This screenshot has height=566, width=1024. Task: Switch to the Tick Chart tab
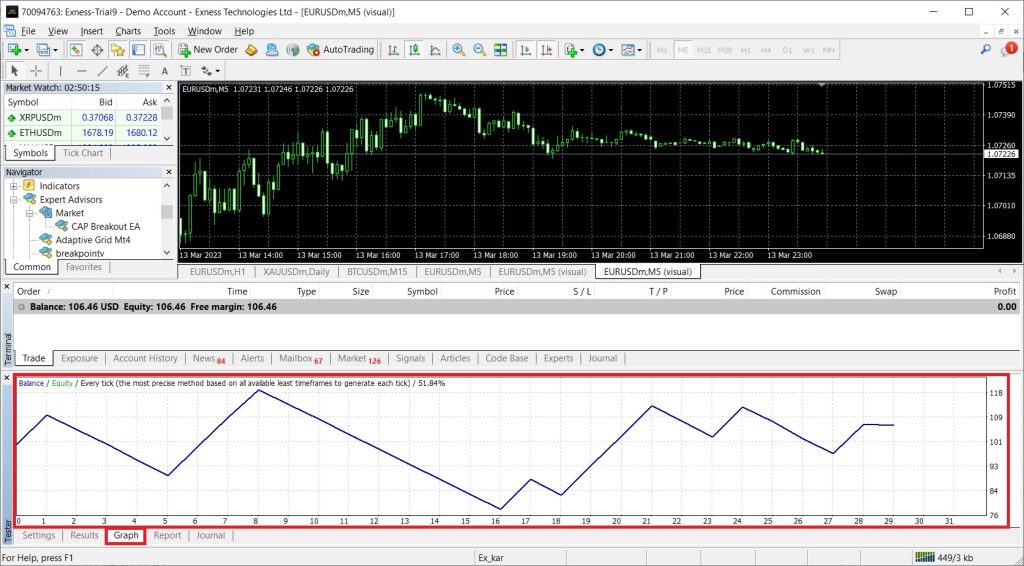pos(83,153)
